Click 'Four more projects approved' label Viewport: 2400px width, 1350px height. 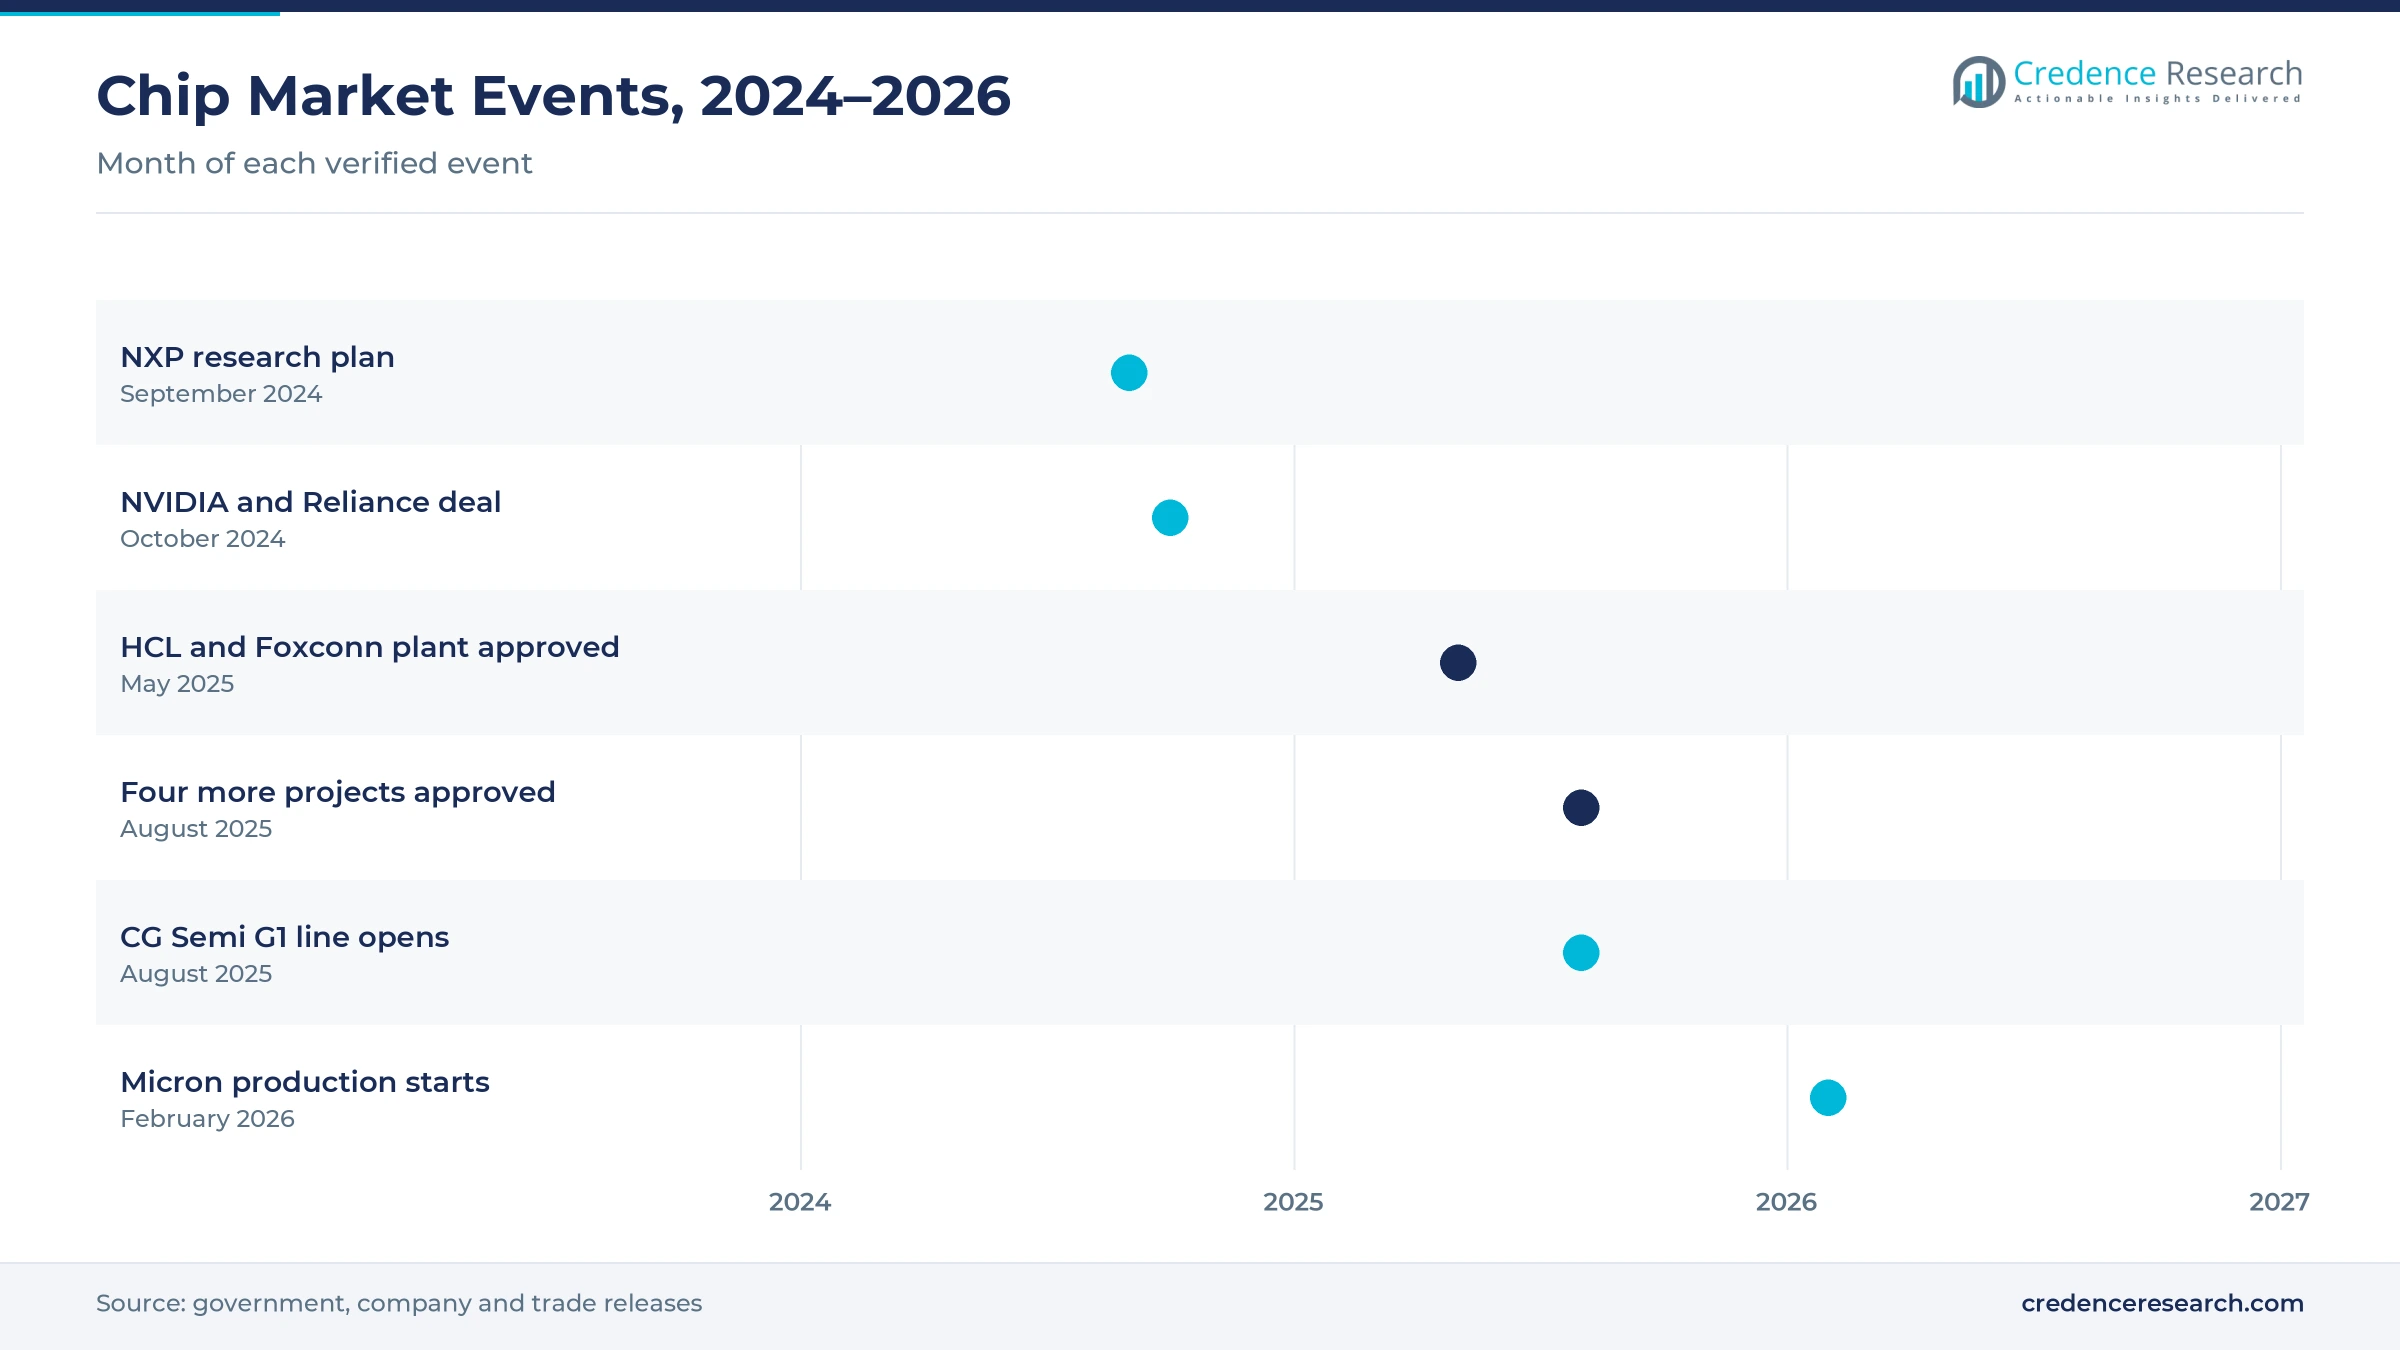tap(338, 792)
